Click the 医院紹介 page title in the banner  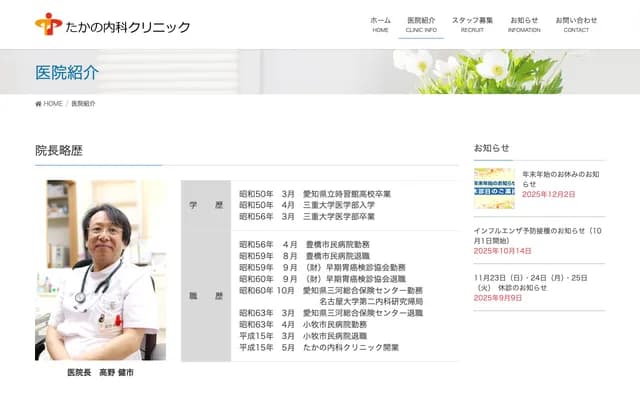(67, 73)
